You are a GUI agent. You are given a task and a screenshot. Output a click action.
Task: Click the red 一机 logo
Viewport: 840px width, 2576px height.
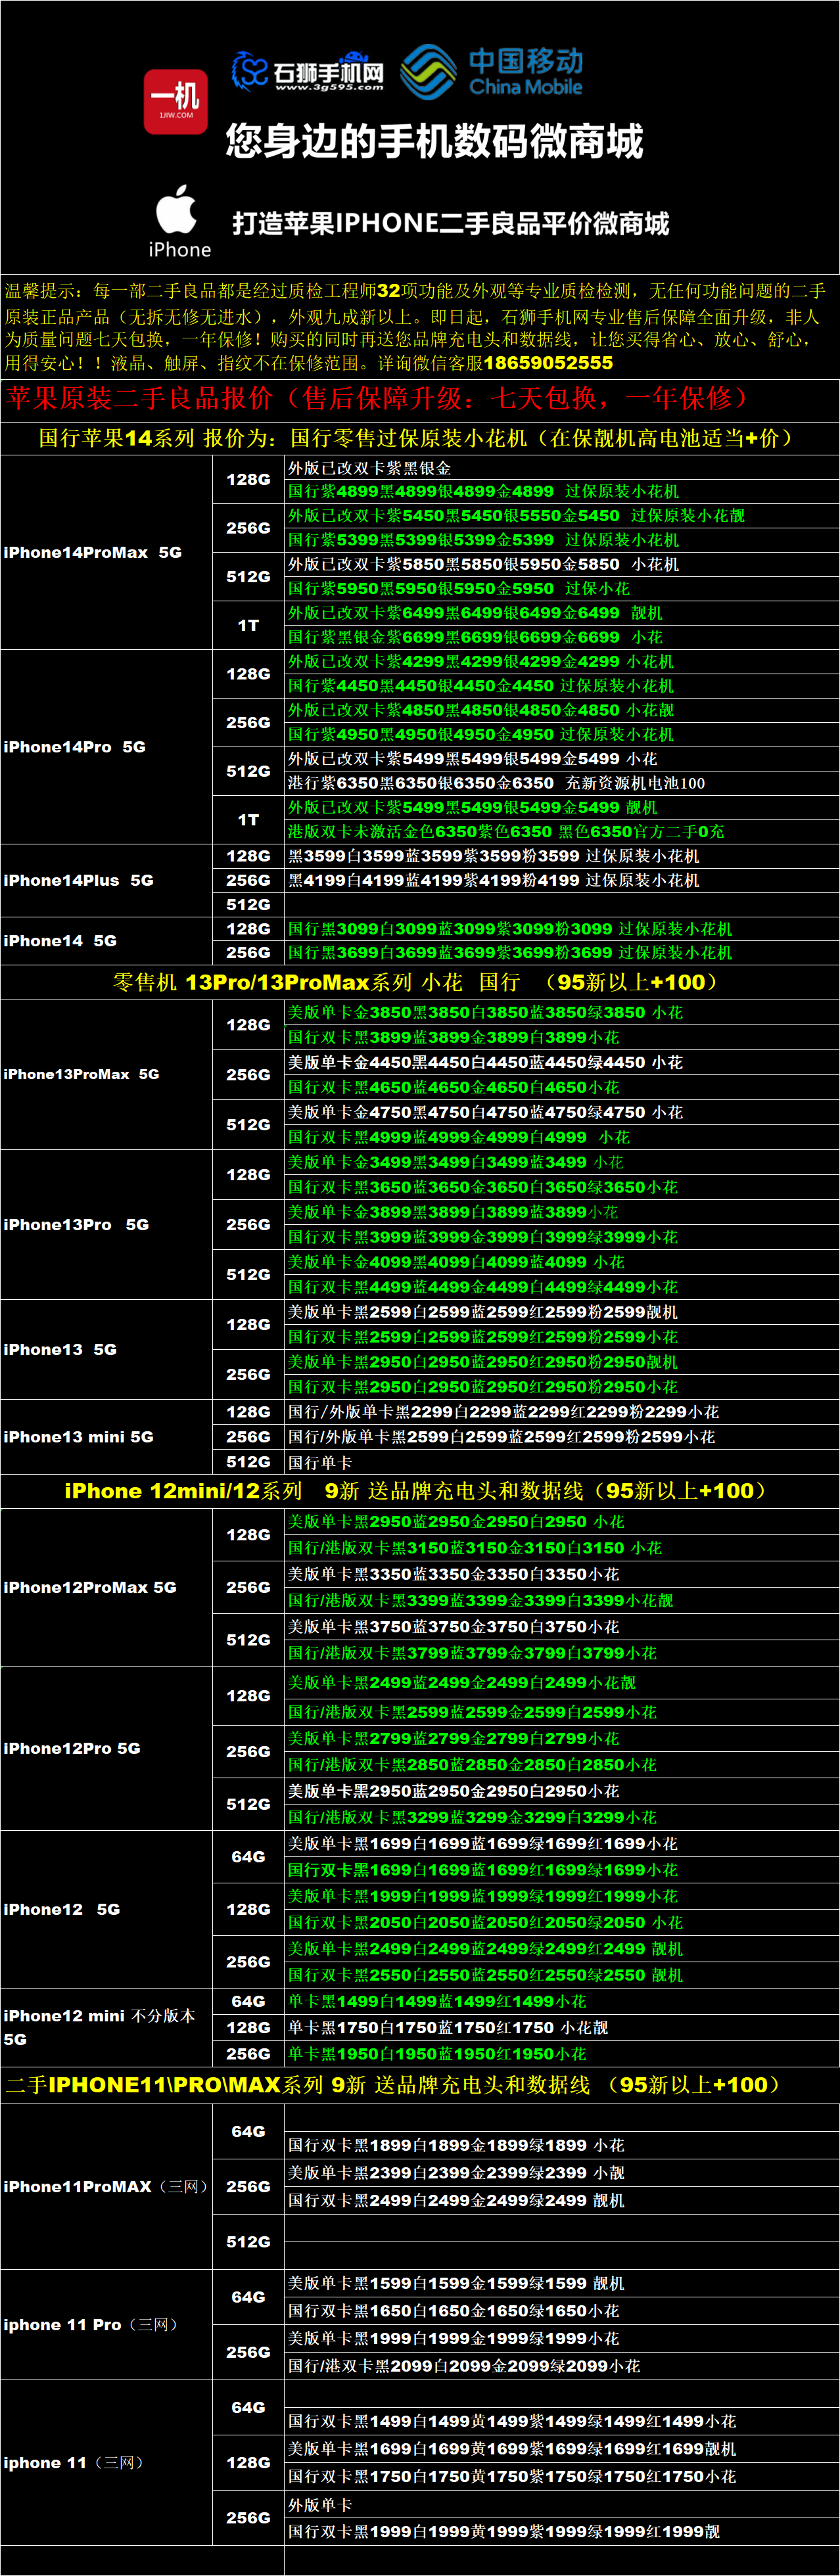[x=175, y=102]
